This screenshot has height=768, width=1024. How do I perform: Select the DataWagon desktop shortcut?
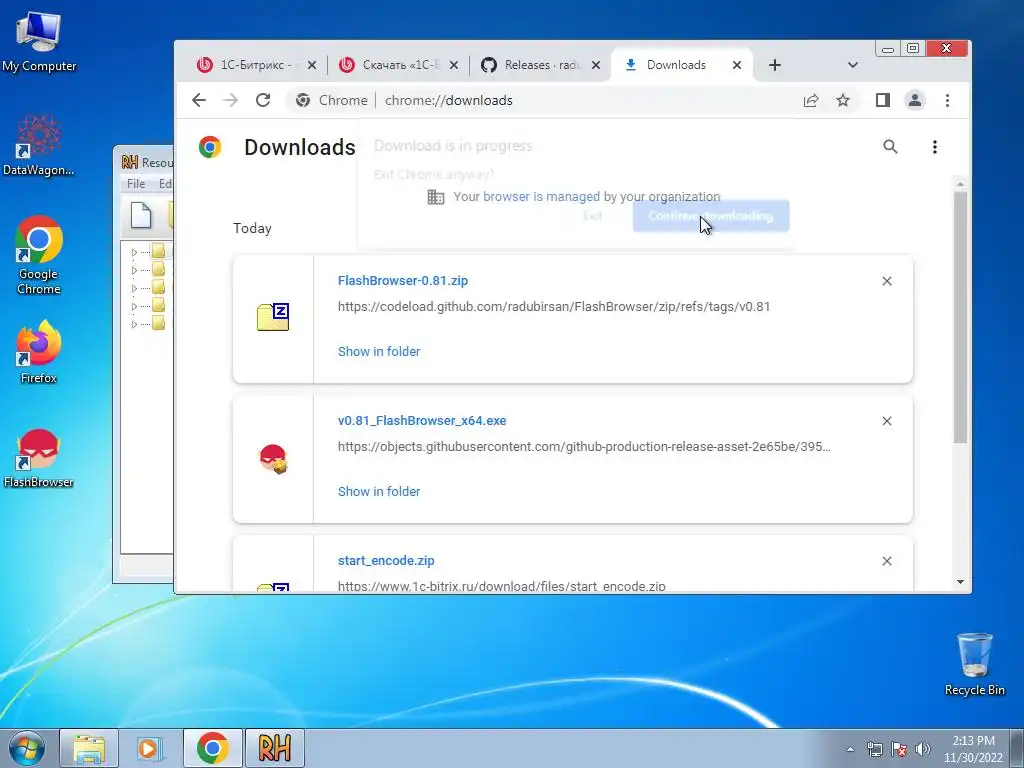coord(39,145)
